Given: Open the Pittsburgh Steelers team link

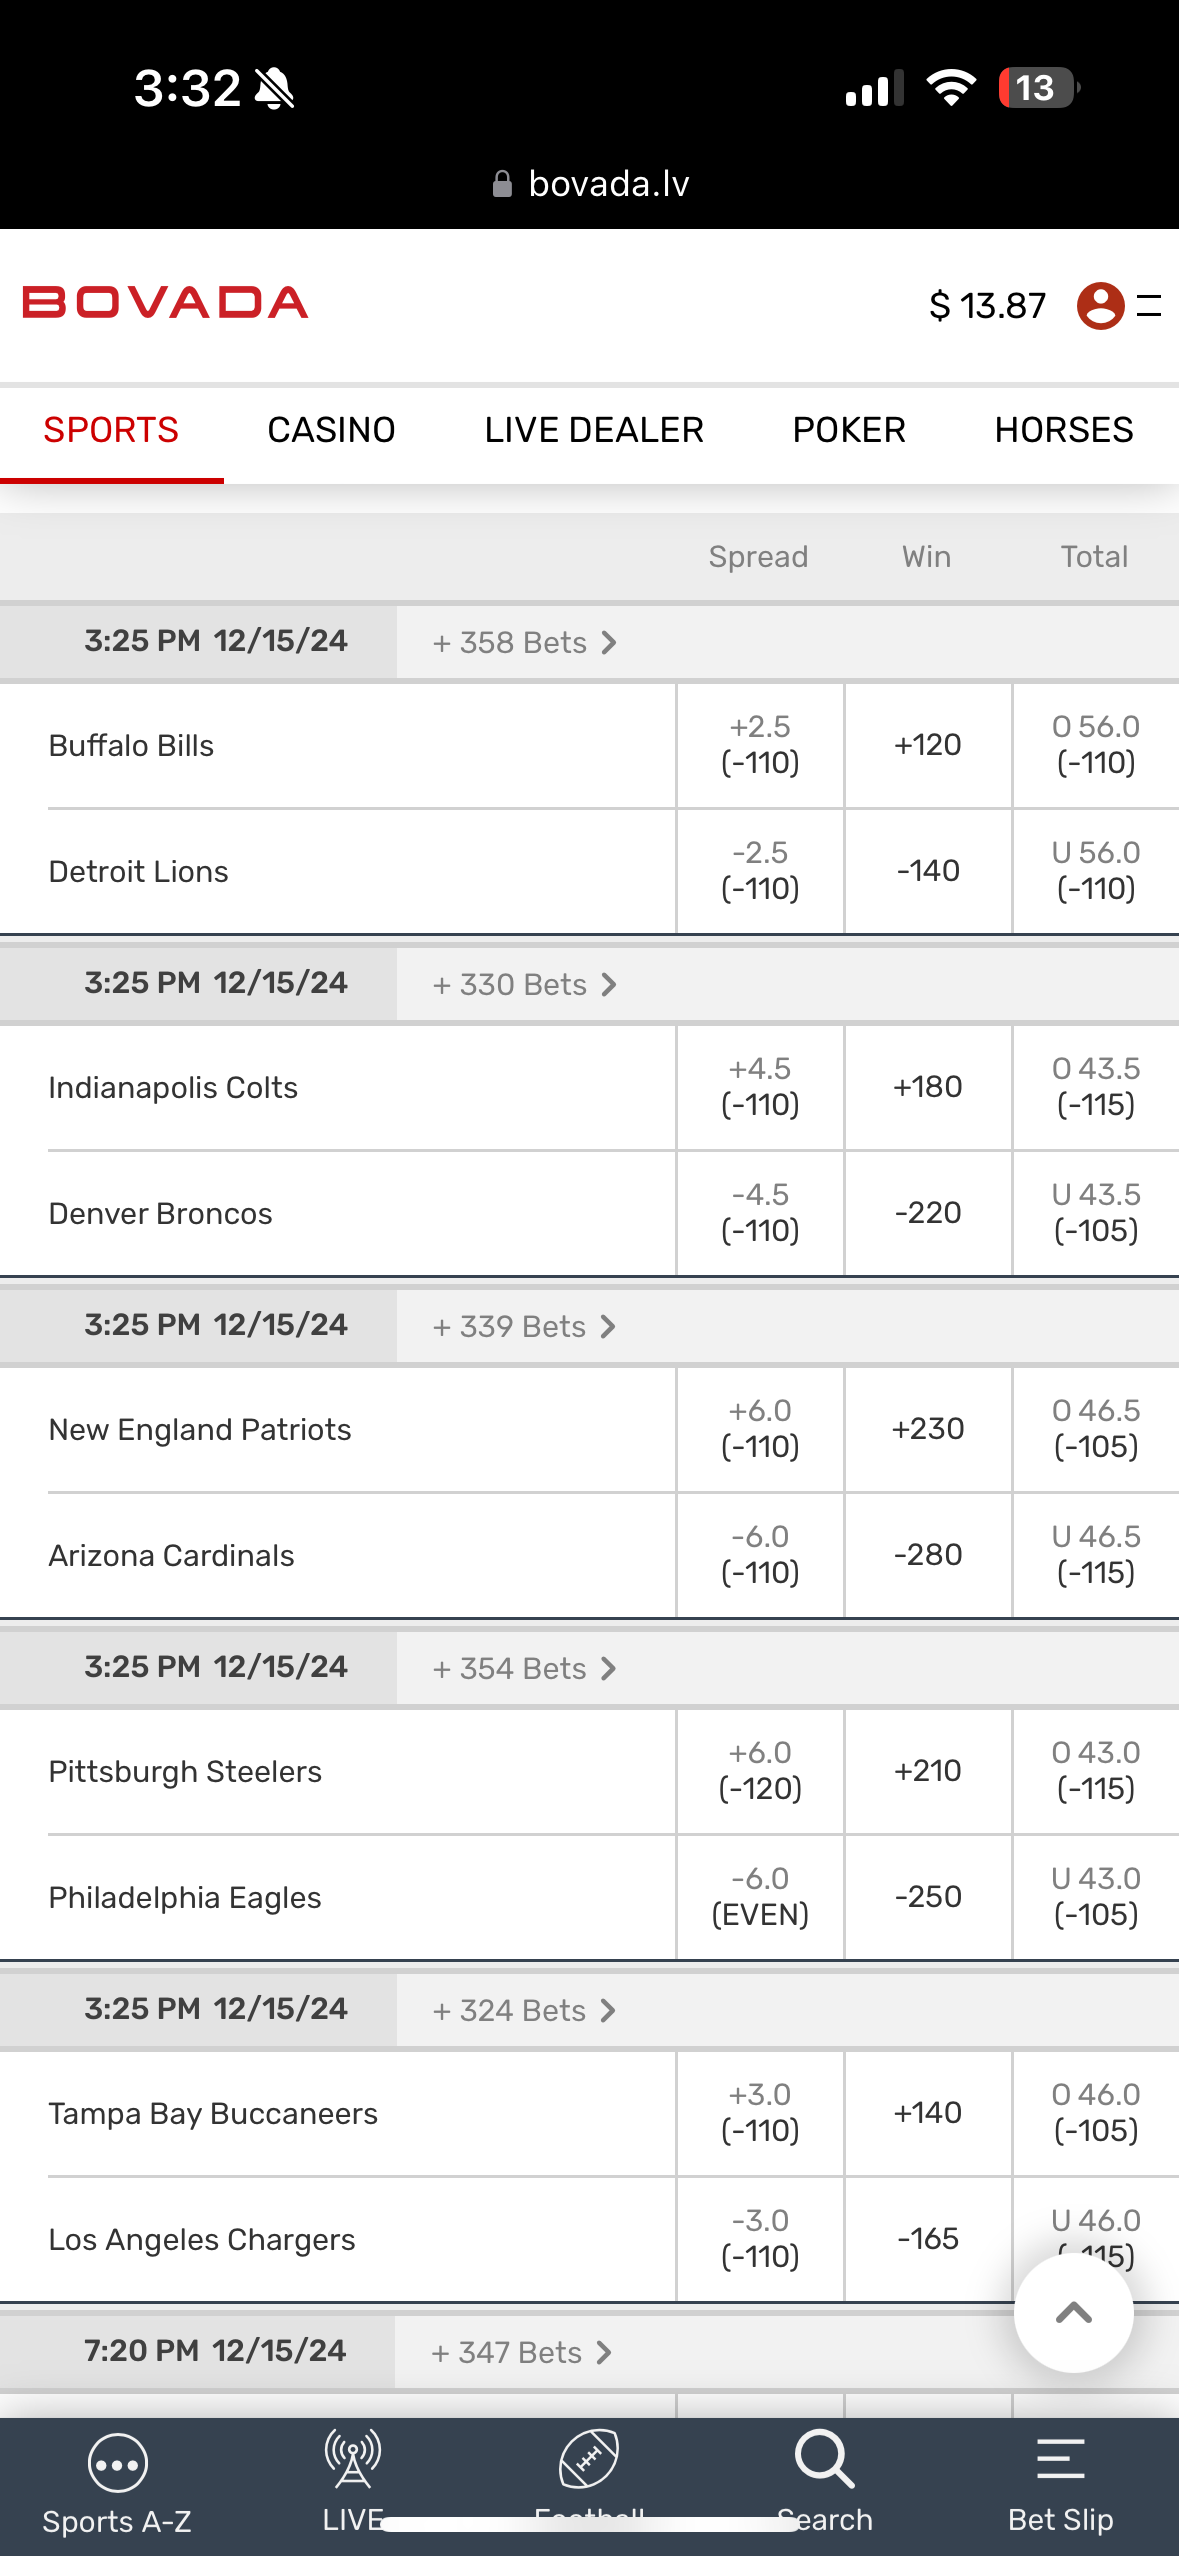Looking at the screenshot, I should 186,1771.
